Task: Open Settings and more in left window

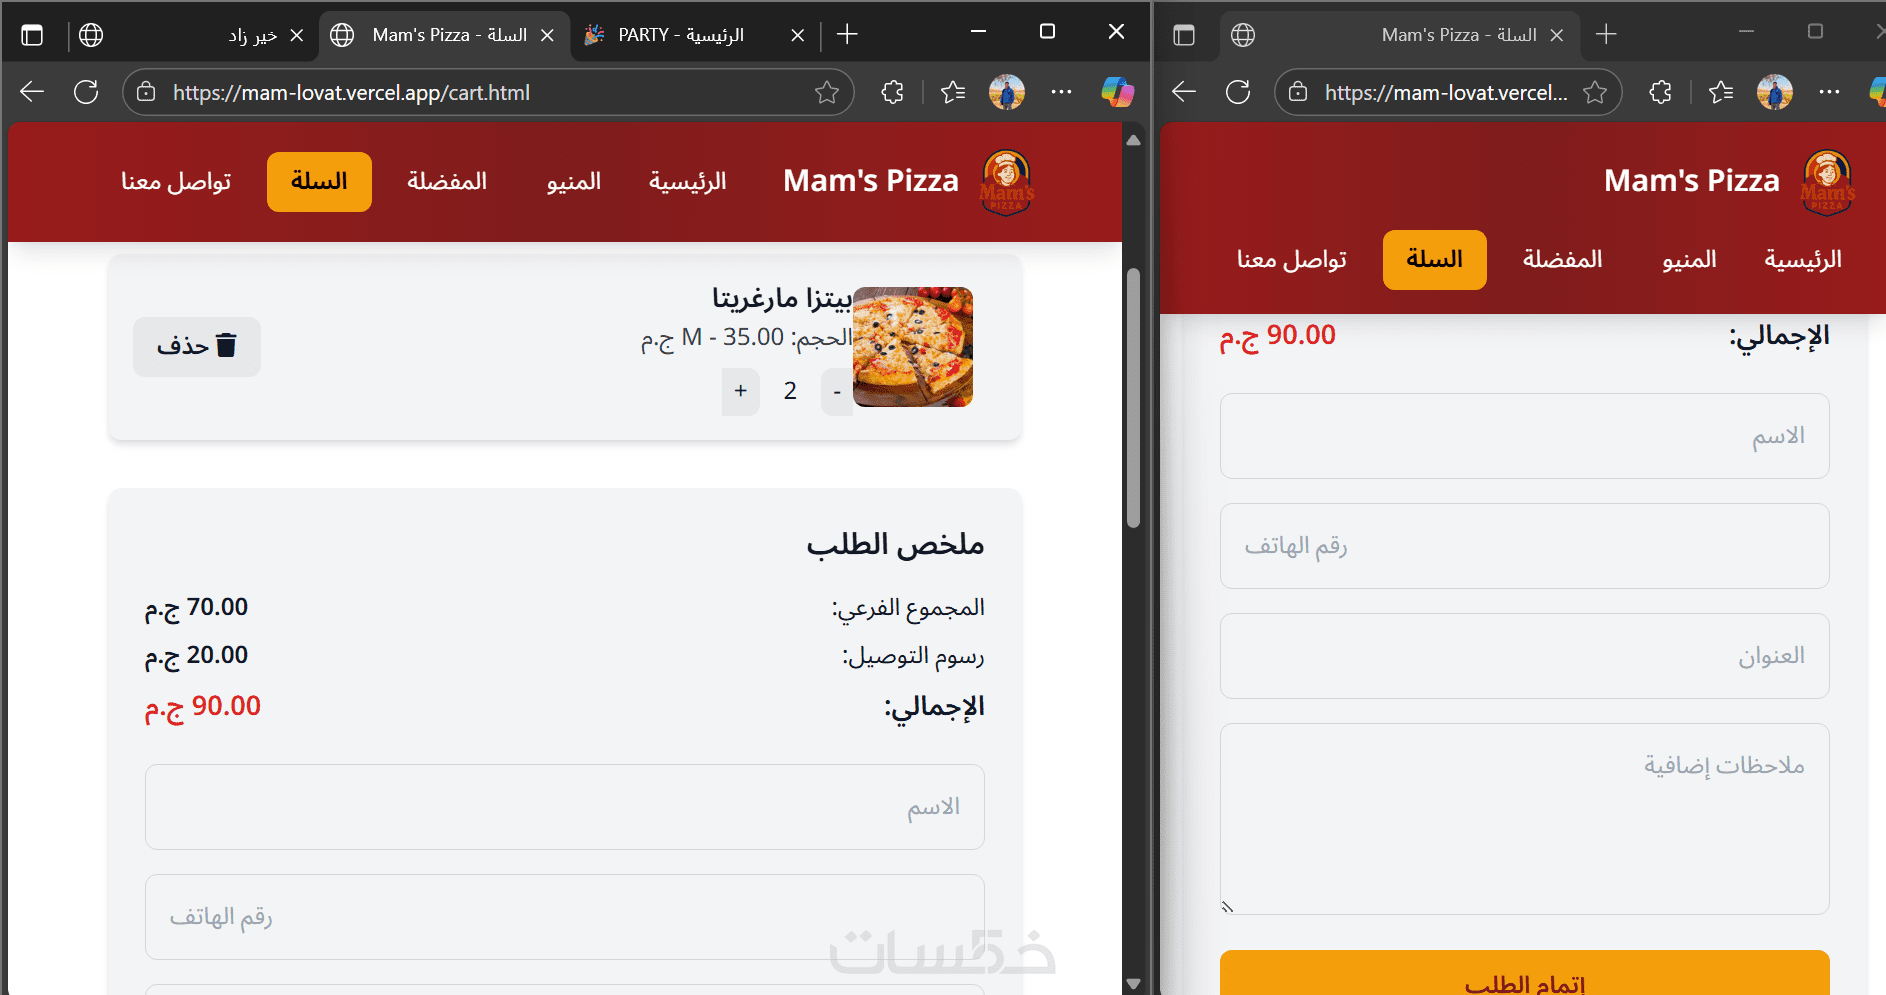Action: (1062, 92)
